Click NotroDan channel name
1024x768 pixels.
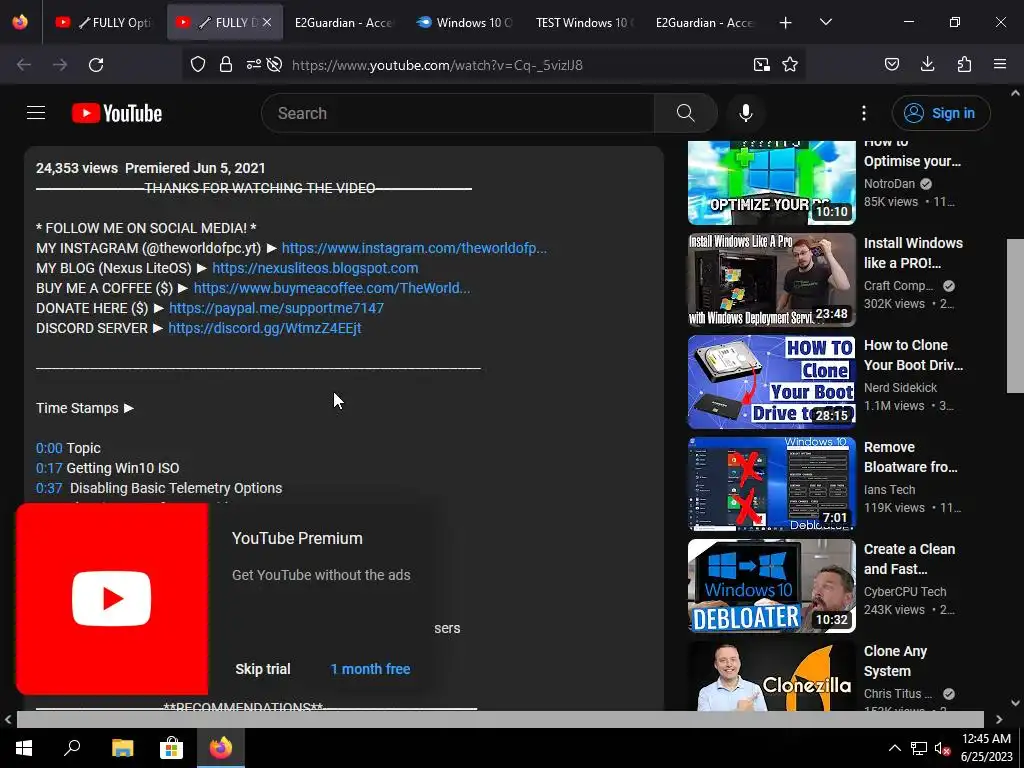pyautogui.click(x=889, y=184)
